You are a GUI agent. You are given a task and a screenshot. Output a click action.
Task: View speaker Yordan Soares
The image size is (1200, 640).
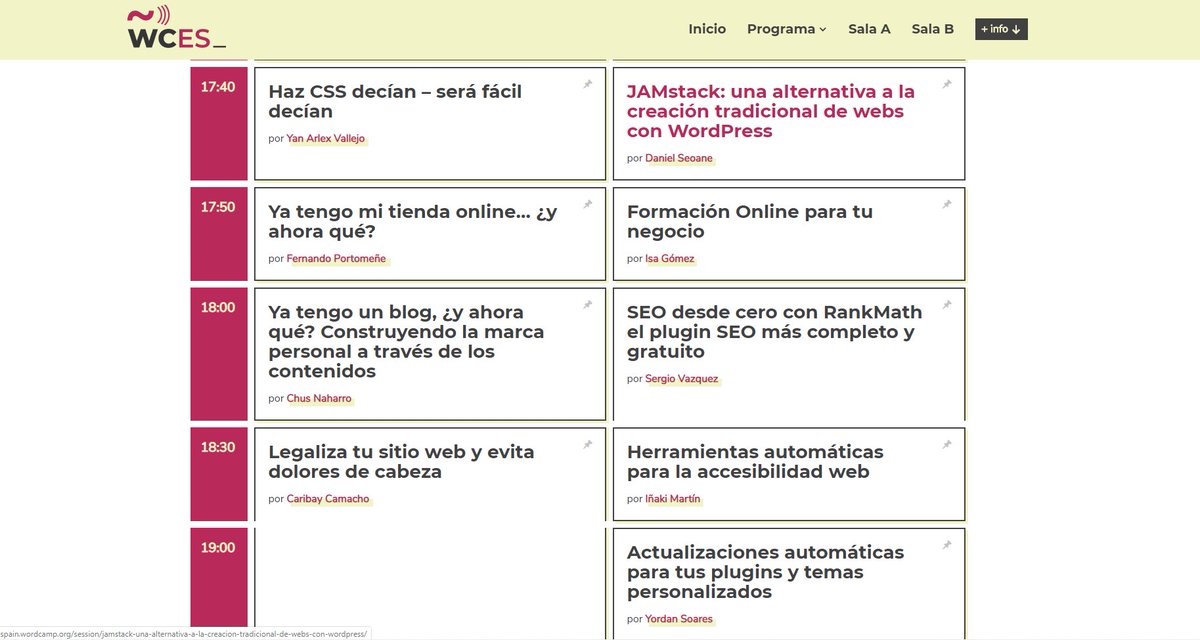coord(679,619)
